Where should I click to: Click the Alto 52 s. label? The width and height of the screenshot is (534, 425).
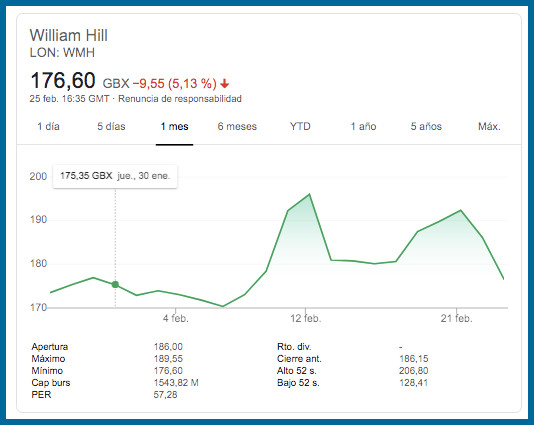(x=297, y=371)
